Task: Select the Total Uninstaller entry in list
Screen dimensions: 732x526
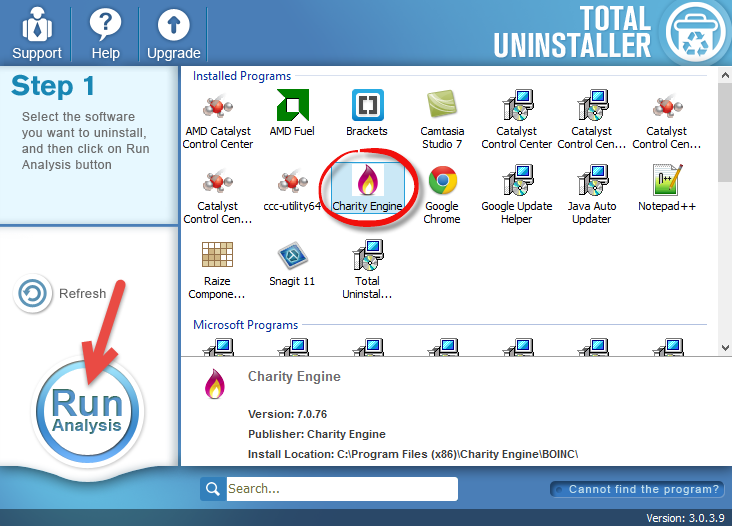Action: pos(367,270)
